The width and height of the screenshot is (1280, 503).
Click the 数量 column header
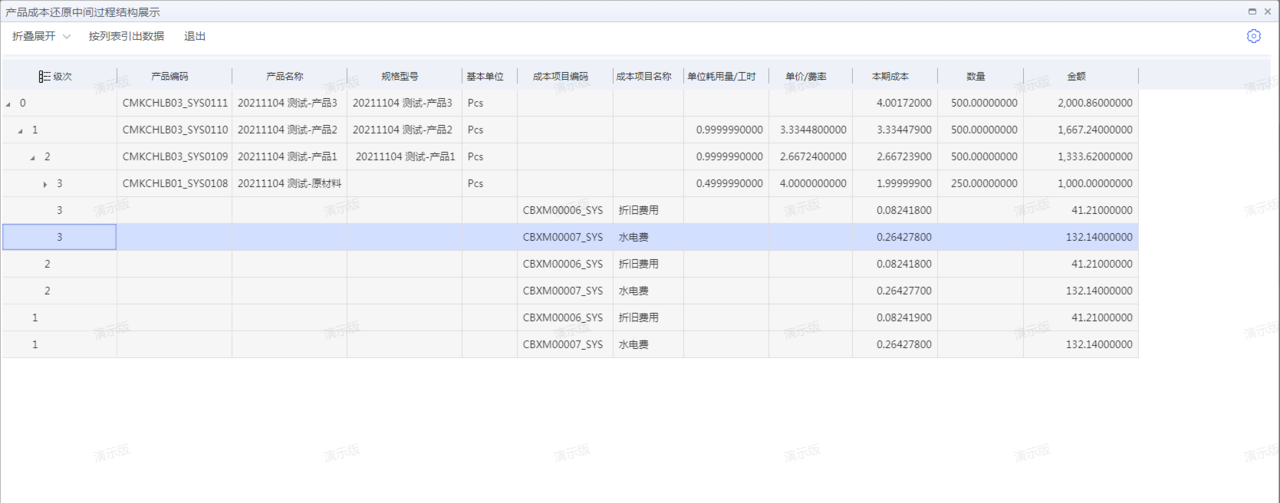(x=976, y=76)
